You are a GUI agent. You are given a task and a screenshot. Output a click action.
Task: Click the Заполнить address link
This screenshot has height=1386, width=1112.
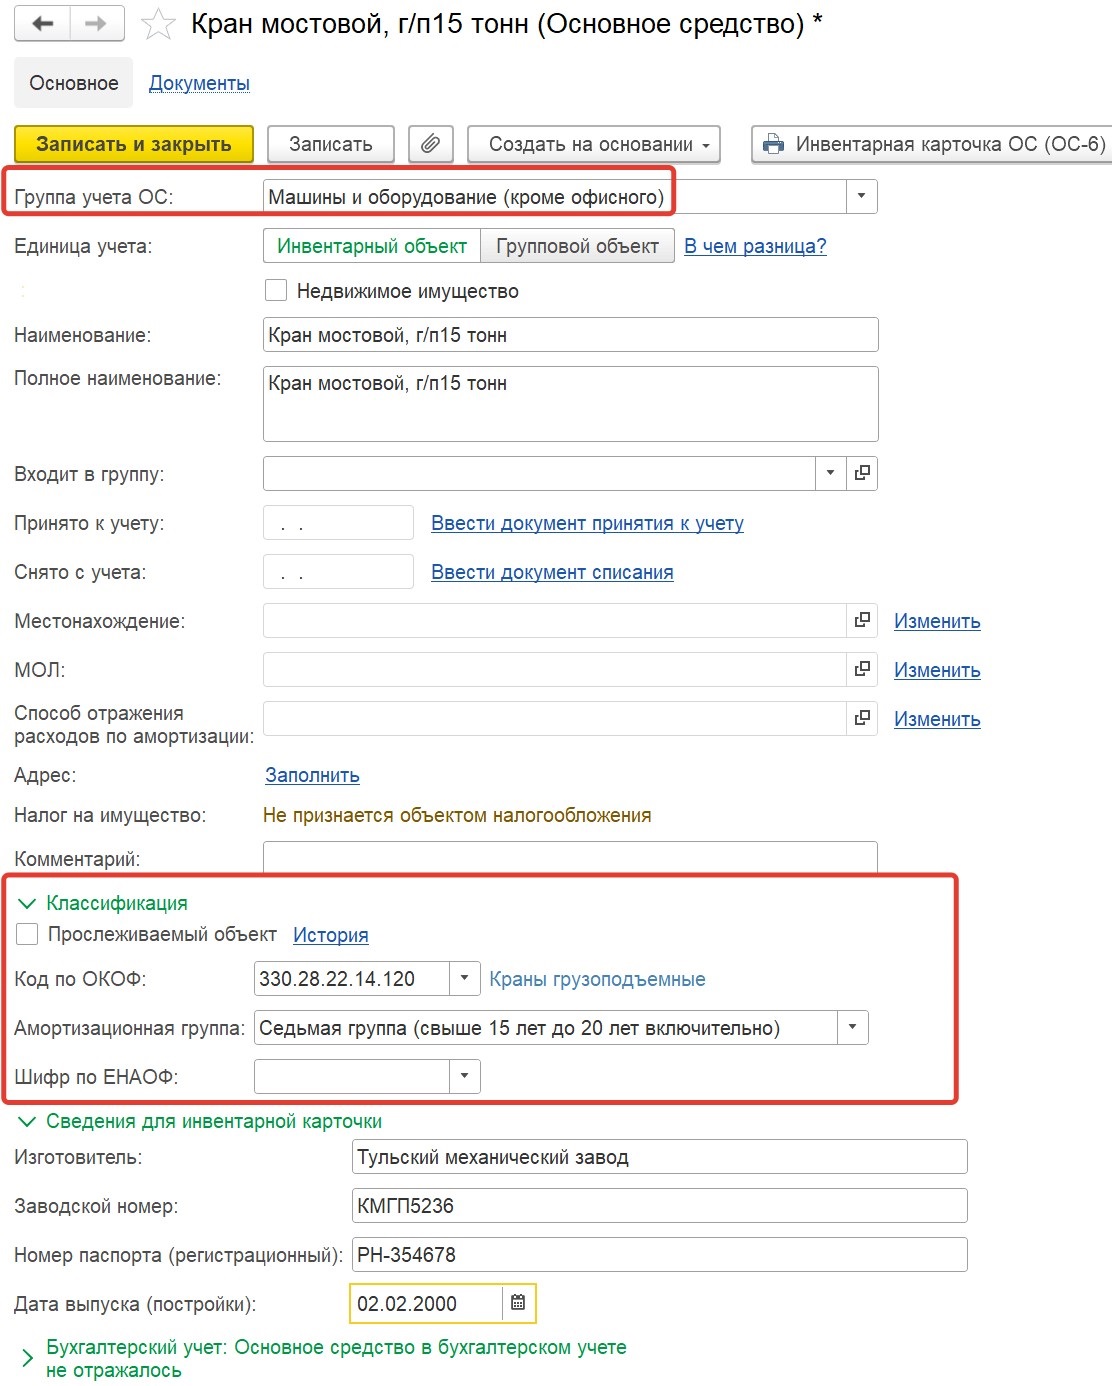click(312, 775)
